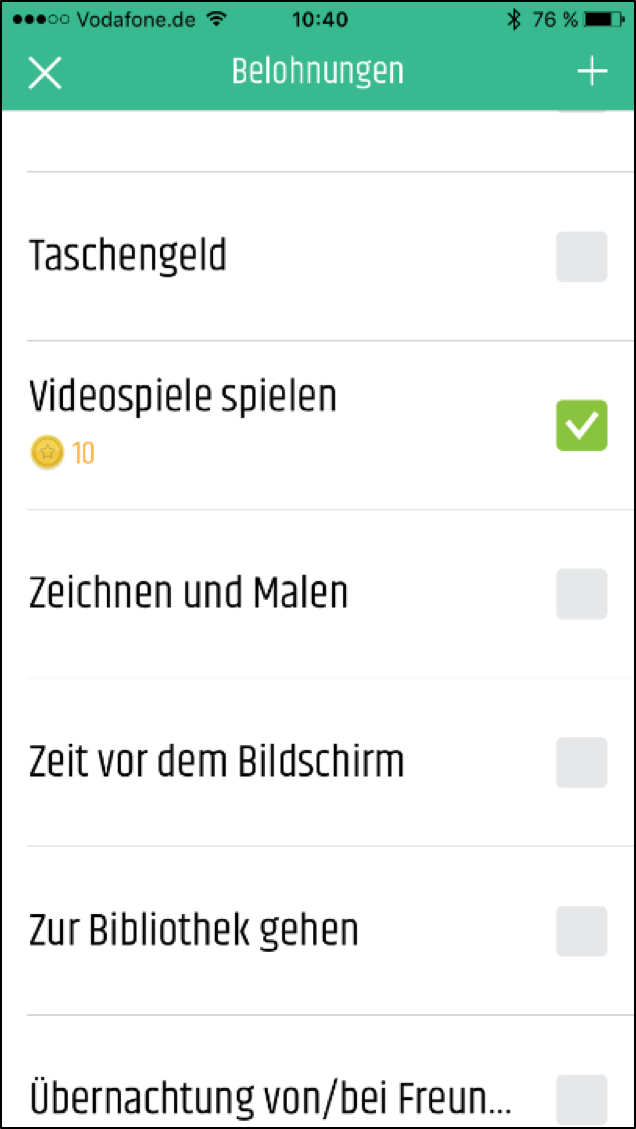Tap the 10 coin value text
Viewport: 636px width, 1129px height.
pyautogui.click(x=83, y=454)
